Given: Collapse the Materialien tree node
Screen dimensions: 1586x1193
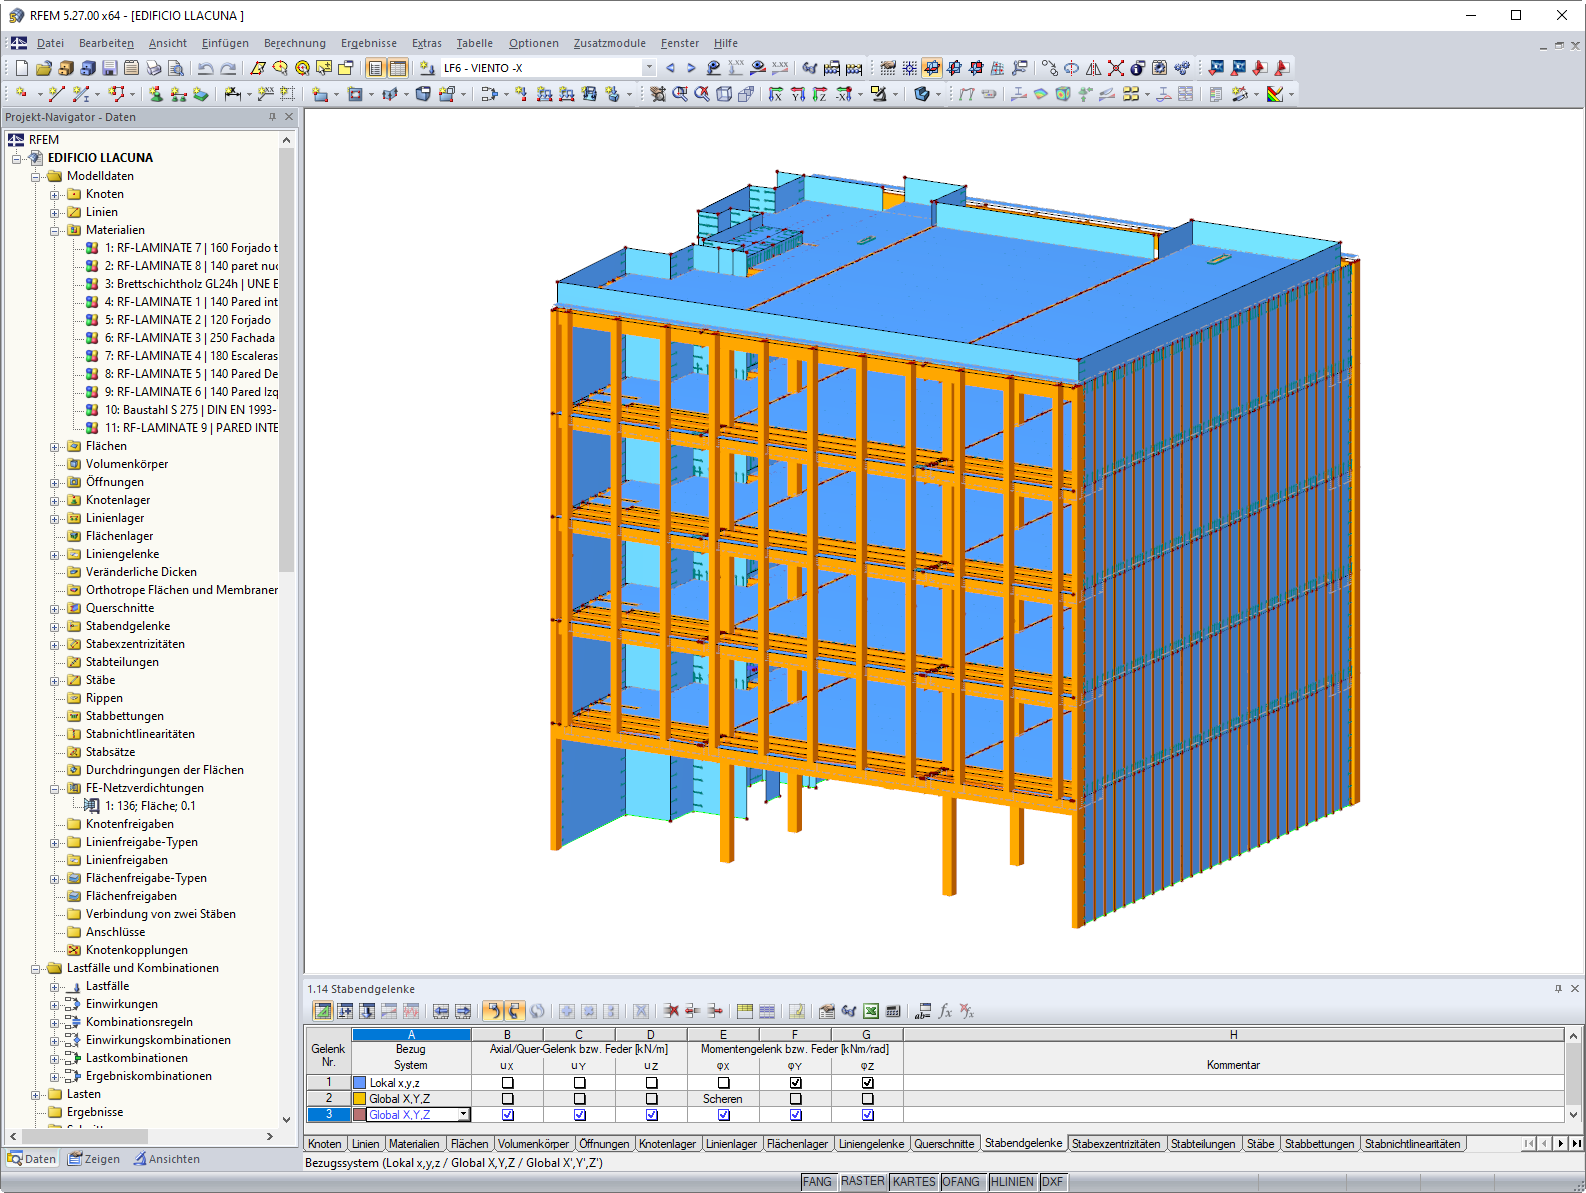Looking at the screenshot, I should click(x=55, y=231).
